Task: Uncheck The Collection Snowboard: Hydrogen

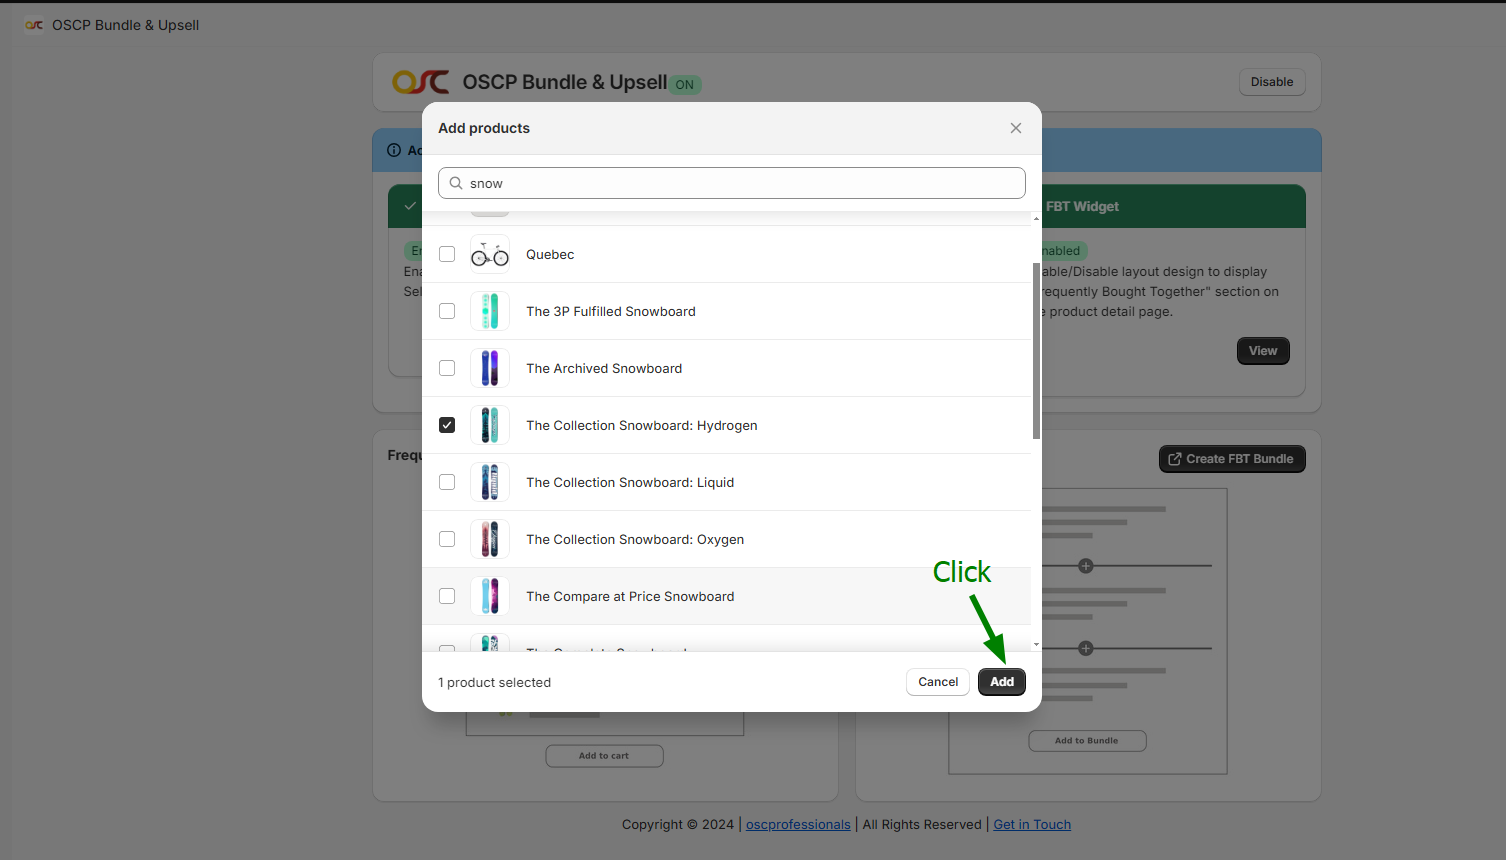Action: (447, 426)
